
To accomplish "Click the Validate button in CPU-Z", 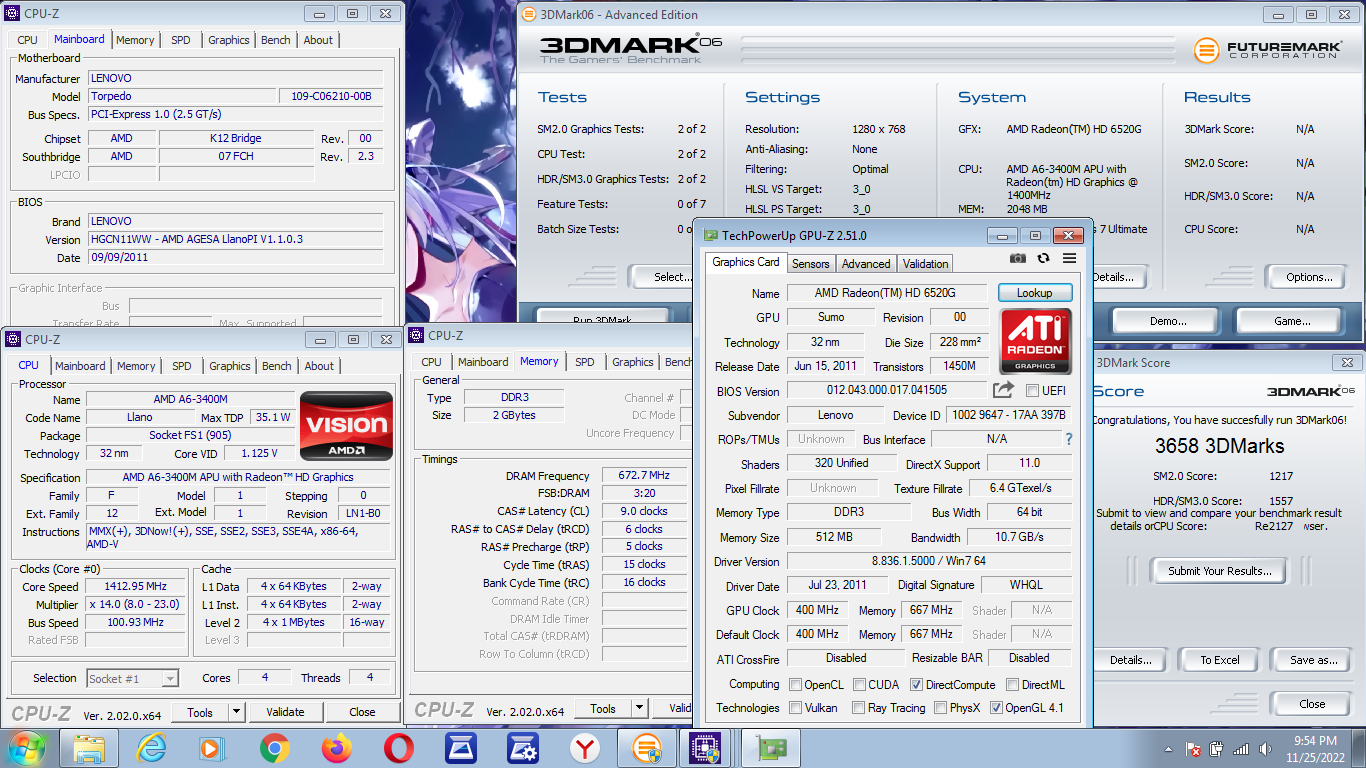I will coord(285,712).
